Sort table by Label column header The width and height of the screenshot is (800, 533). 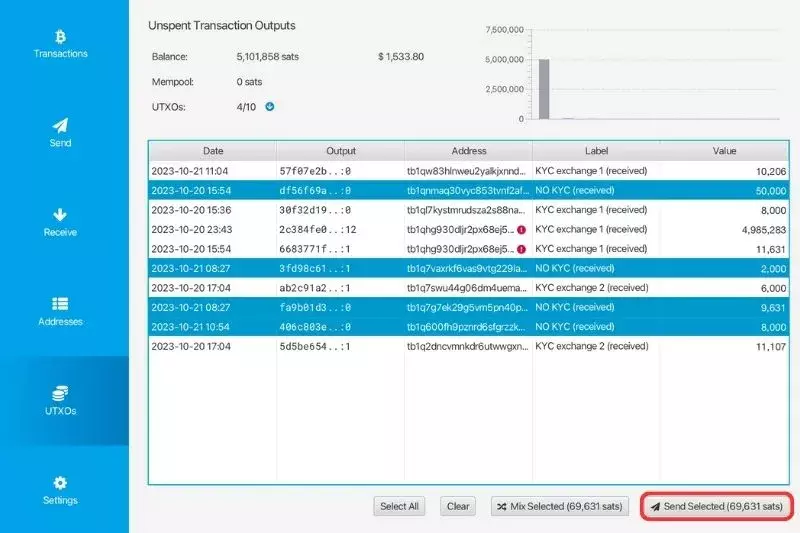596,151
